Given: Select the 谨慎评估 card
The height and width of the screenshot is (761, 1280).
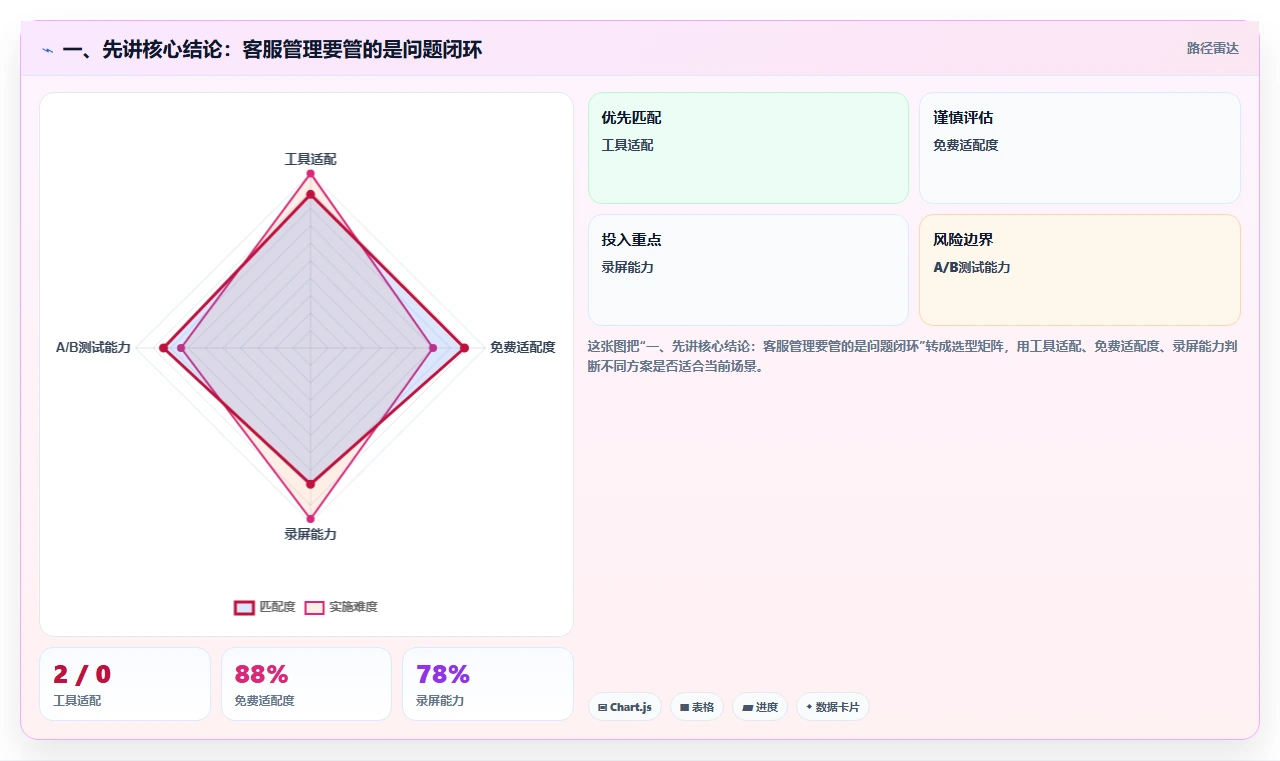Looking at the screenshot, I should point(1080,148).
